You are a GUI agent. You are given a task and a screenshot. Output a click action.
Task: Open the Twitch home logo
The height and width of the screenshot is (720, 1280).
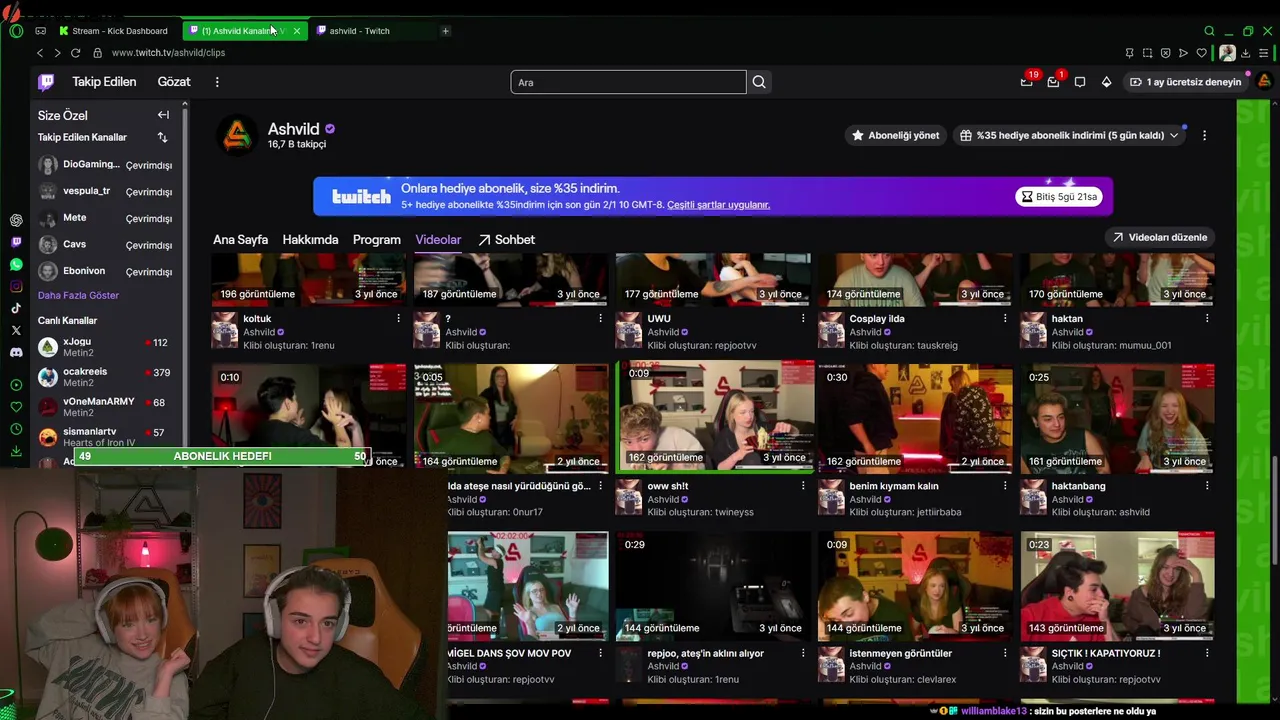46,82
